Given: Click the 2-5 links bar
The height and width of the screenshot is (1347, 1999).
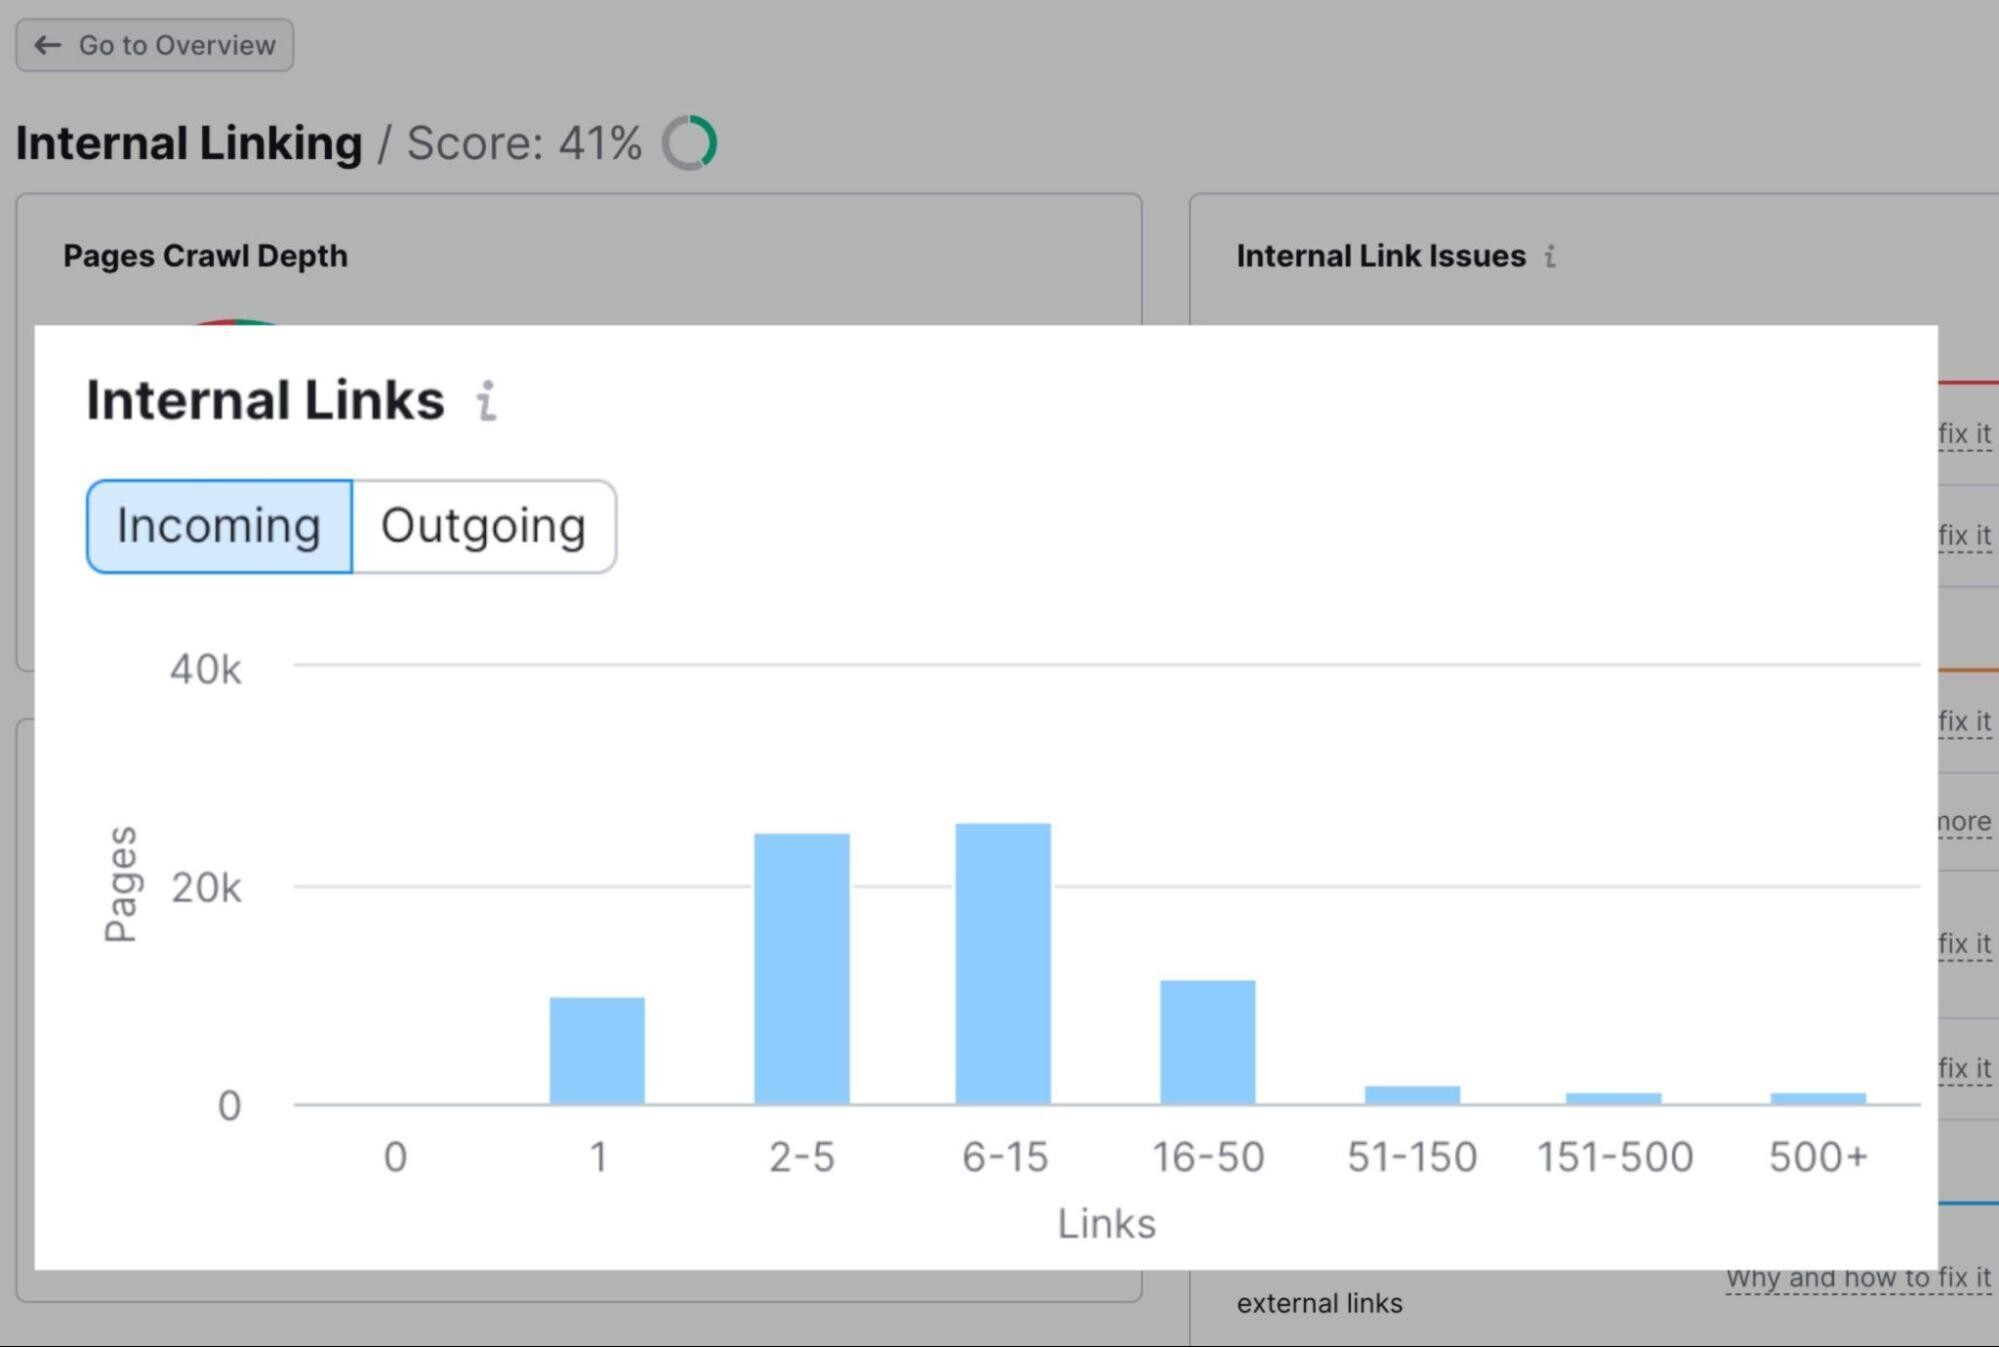Looking at the screenshot, I should [x=802, y=968].
